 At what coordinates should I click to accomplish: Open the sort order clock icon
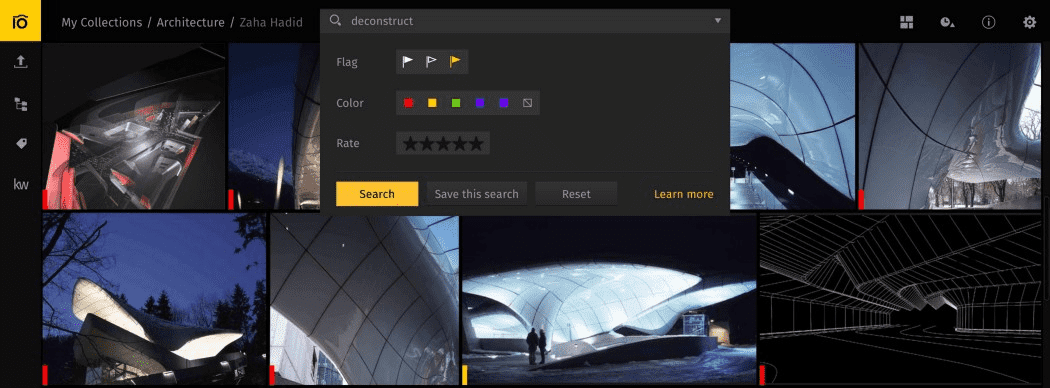tap(947, 22)
